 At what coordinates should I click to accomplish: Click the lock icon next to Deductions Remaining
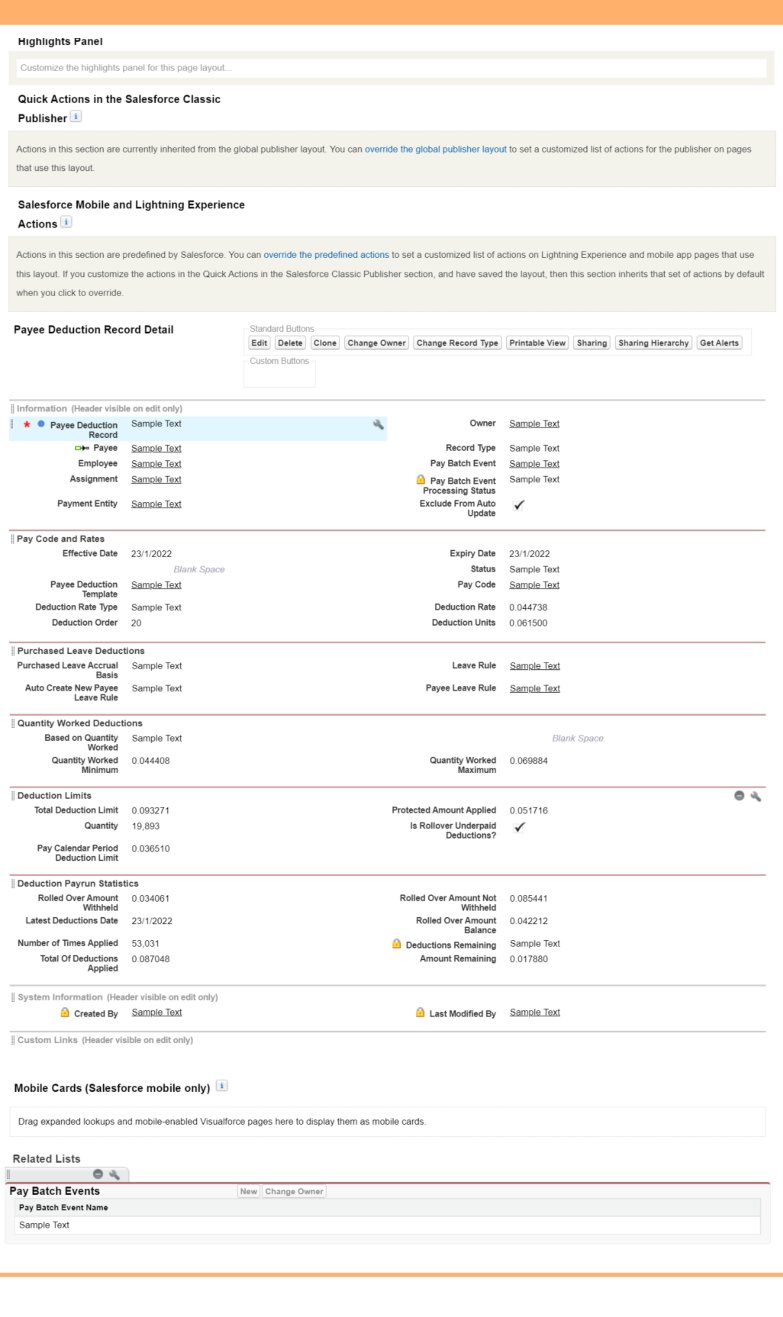[397, 944]
